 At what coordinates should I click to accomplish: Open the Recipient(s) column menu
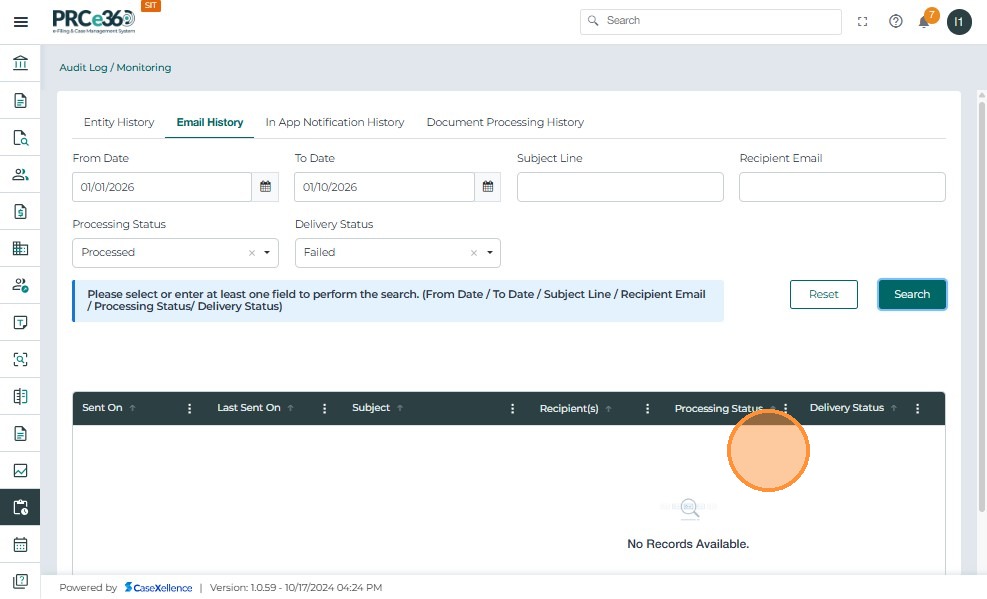[647, 409]
